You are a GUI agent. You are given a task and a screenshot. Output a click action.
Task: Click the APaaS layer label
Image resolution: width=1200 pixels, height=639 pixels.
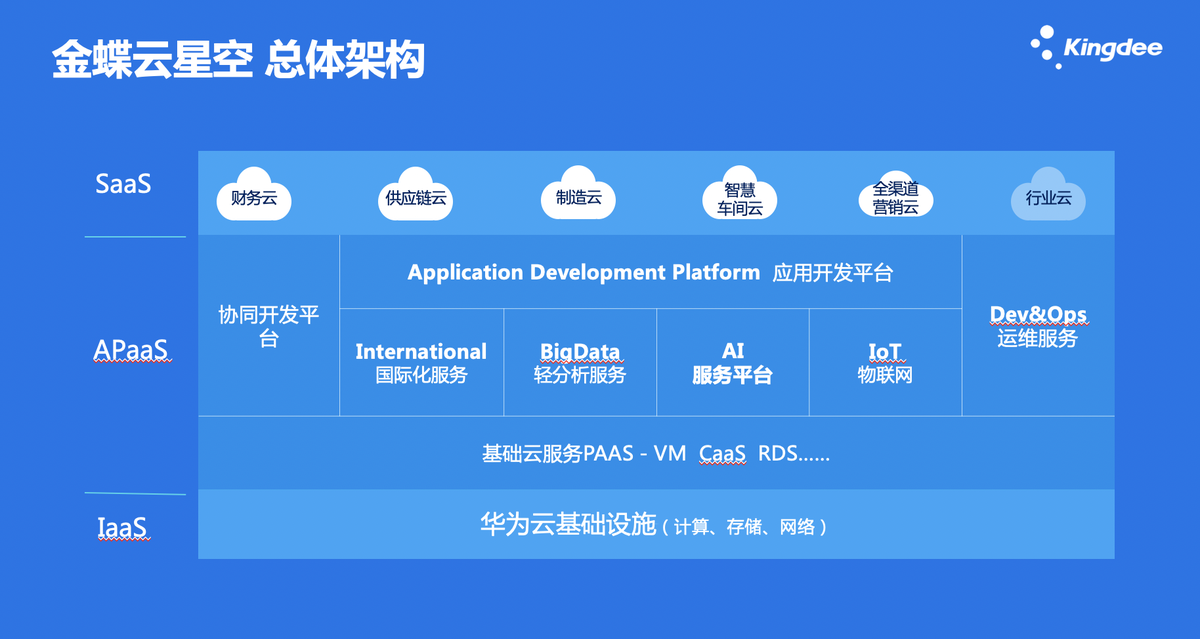coord(130,350)
